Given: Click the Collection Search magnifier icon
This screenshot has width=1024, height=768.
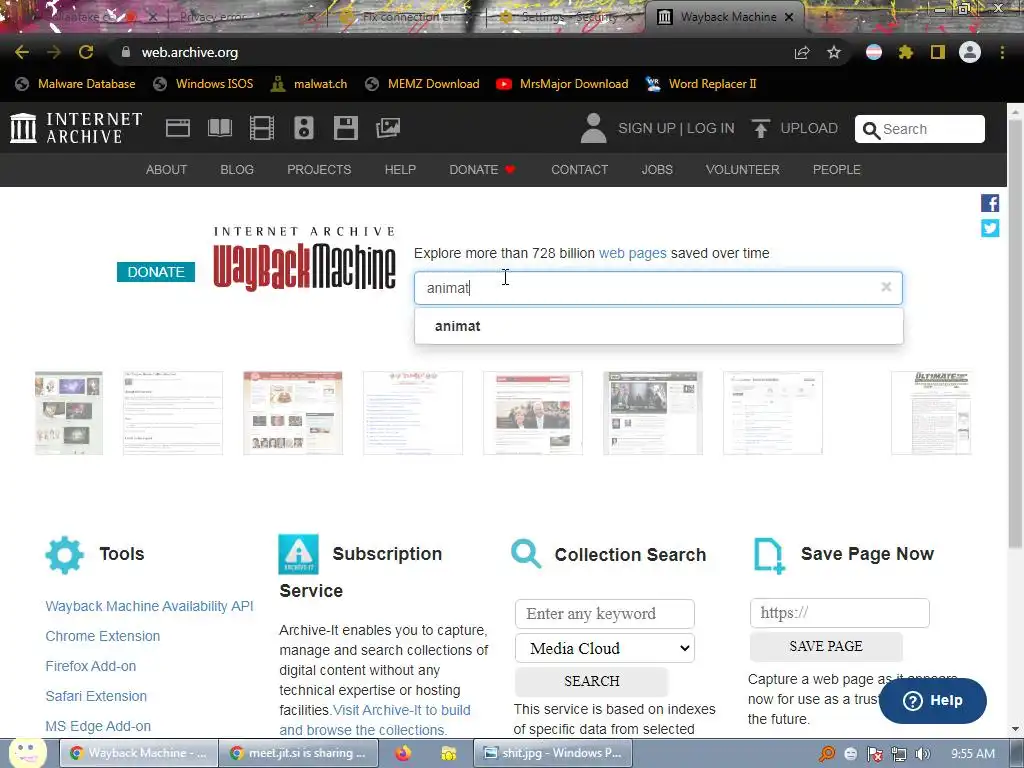Looking at the screenshot, I should pos(526,554).
